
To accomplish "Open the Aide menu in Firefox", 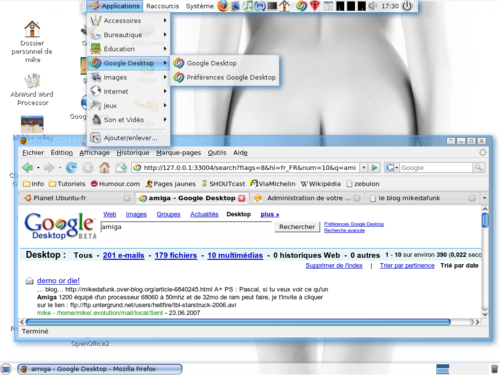I will (x=240, y=153).
